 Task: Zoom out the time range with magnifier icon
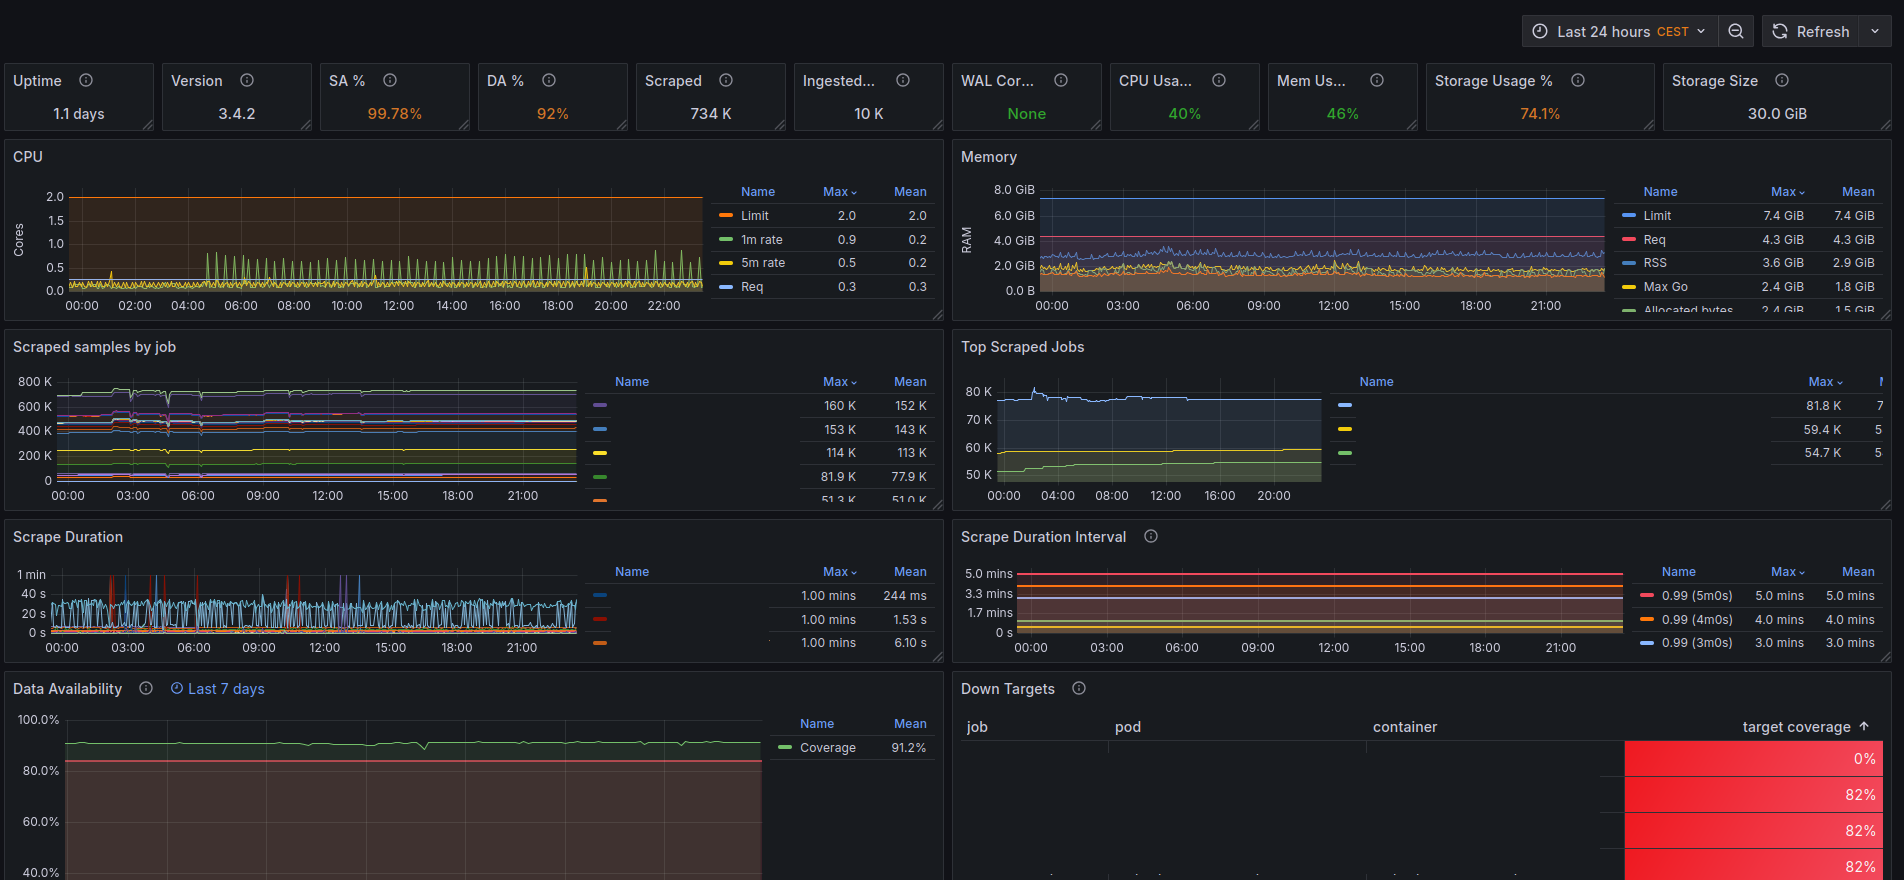(x=1736, y=31)
